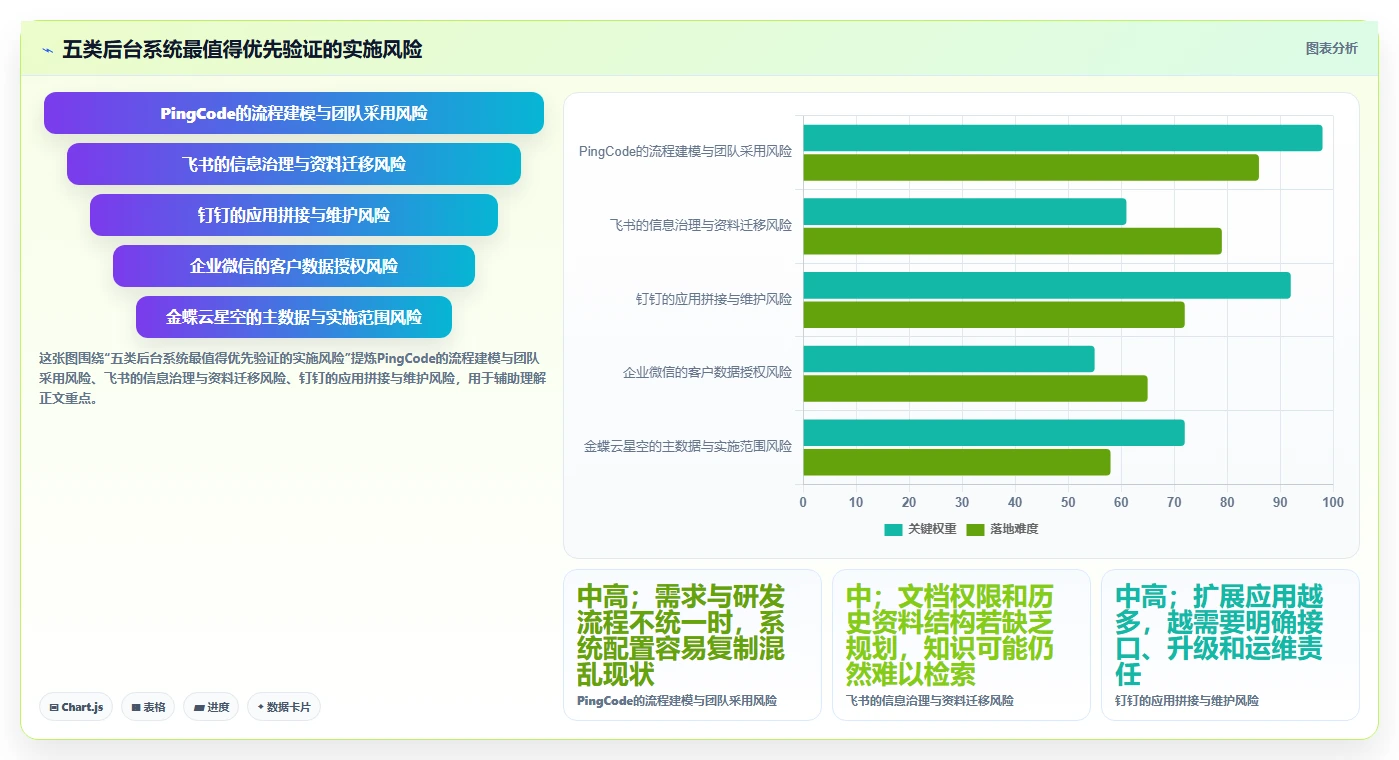The image size is (1399, 760).
Task: Toggle the 落地难度 legend swatch
Action: point(975,529)
